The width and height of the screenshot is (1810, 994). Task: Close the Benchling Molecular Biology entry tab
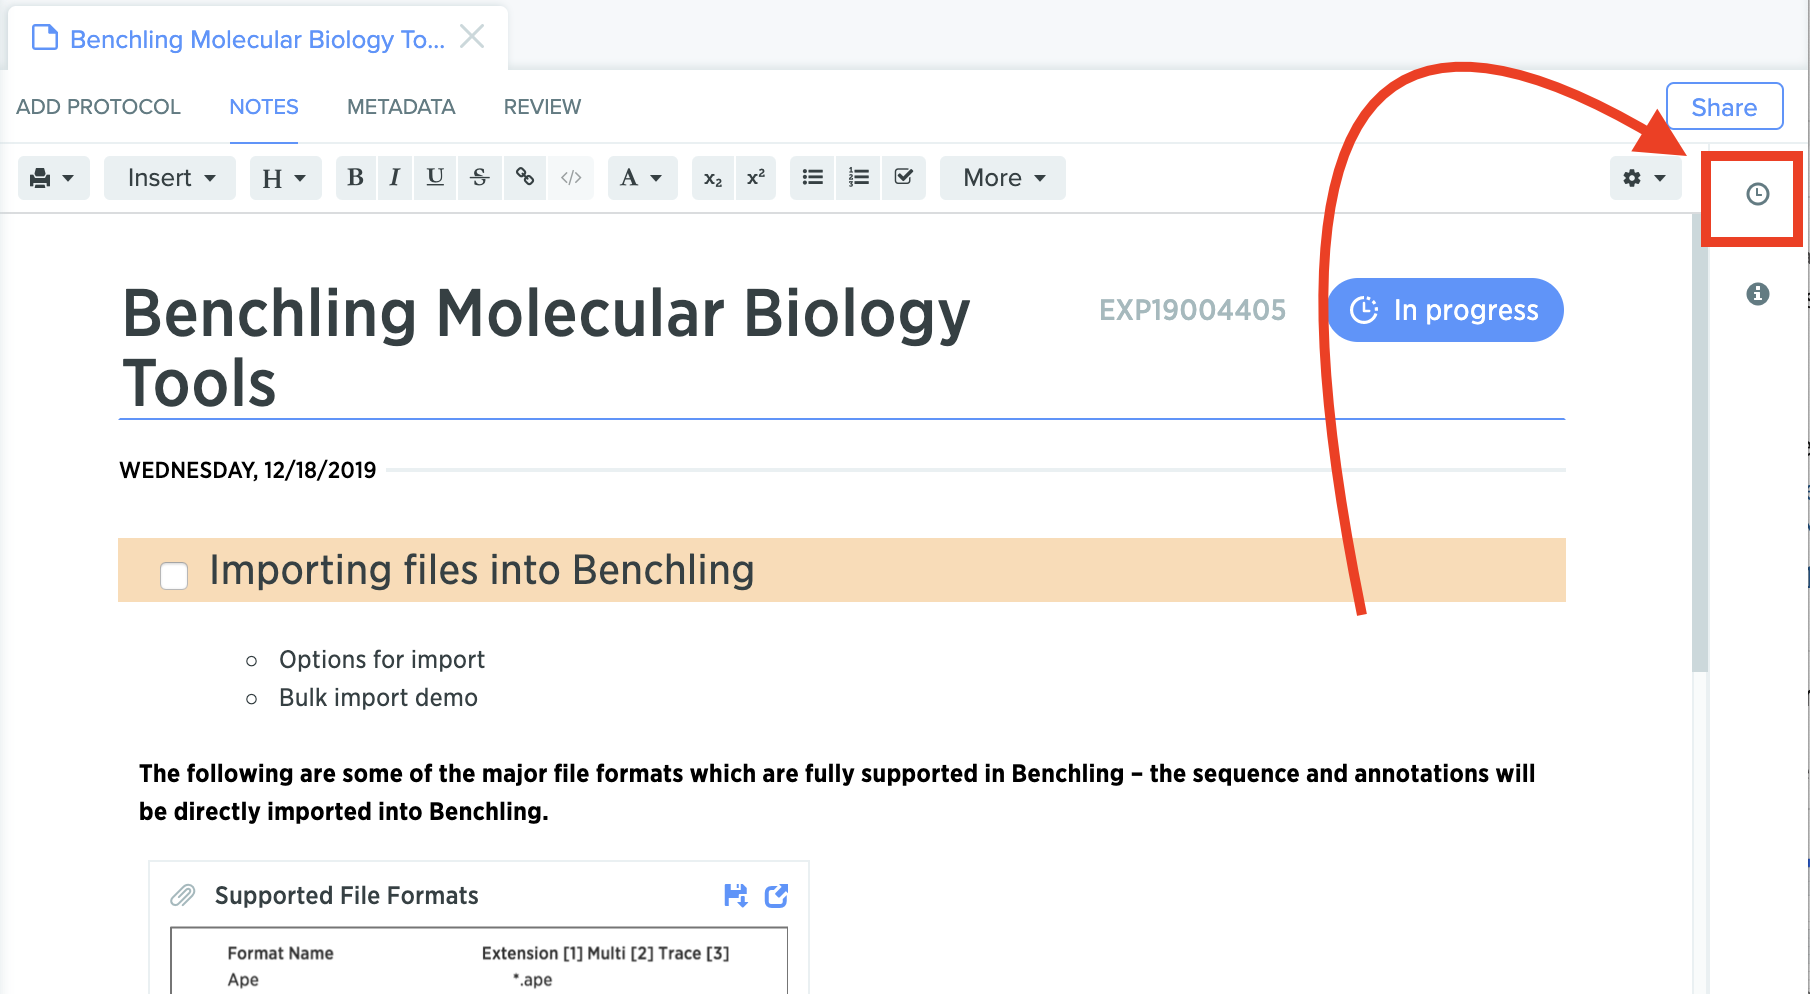(x=472, y=37)
